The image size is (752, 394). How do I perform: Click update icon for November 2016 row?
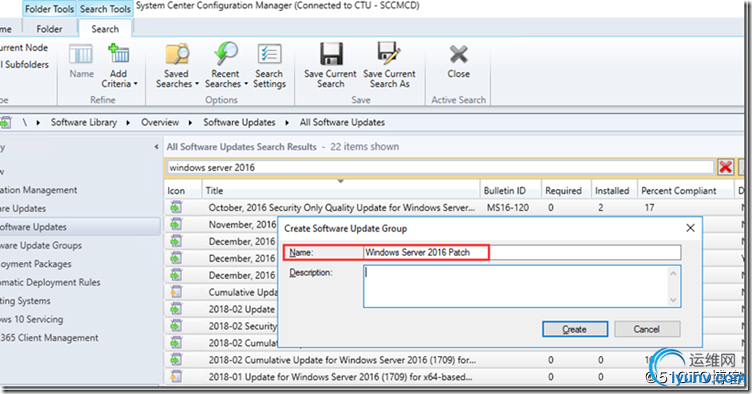(x=176, y=224)
